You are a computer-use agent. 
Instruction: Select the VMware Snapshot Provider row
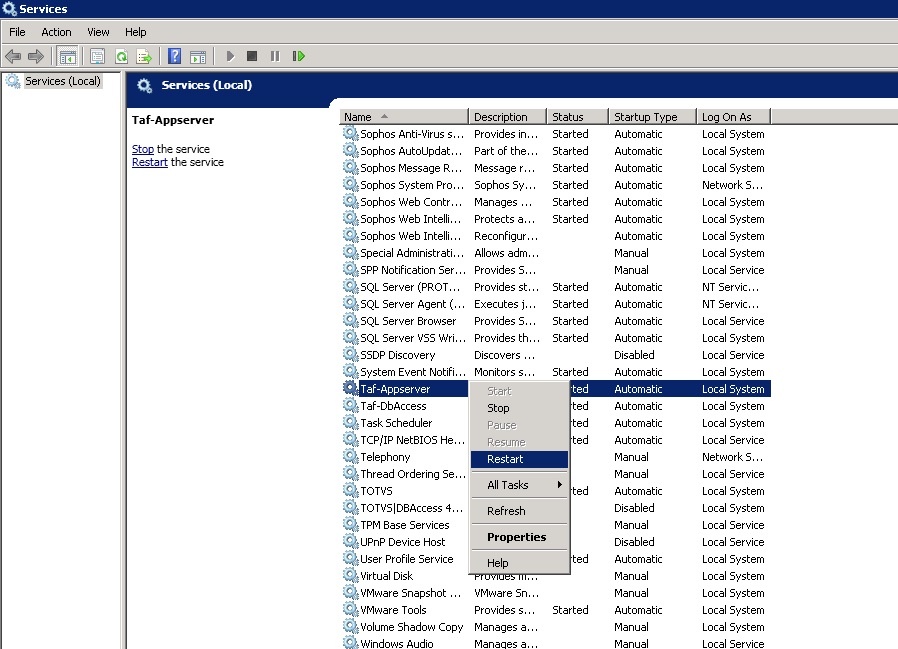(x=556, y=593)
